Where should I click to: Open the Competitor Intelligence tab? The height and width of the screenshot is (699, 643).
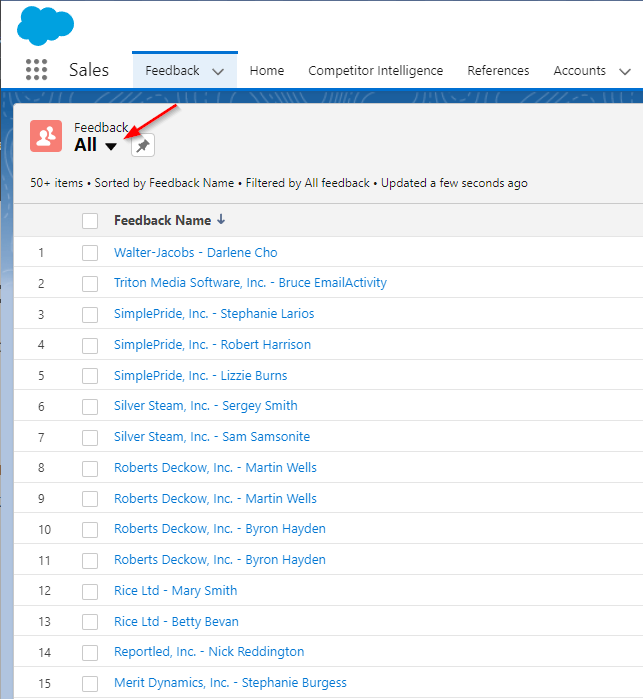pos(375,70)
